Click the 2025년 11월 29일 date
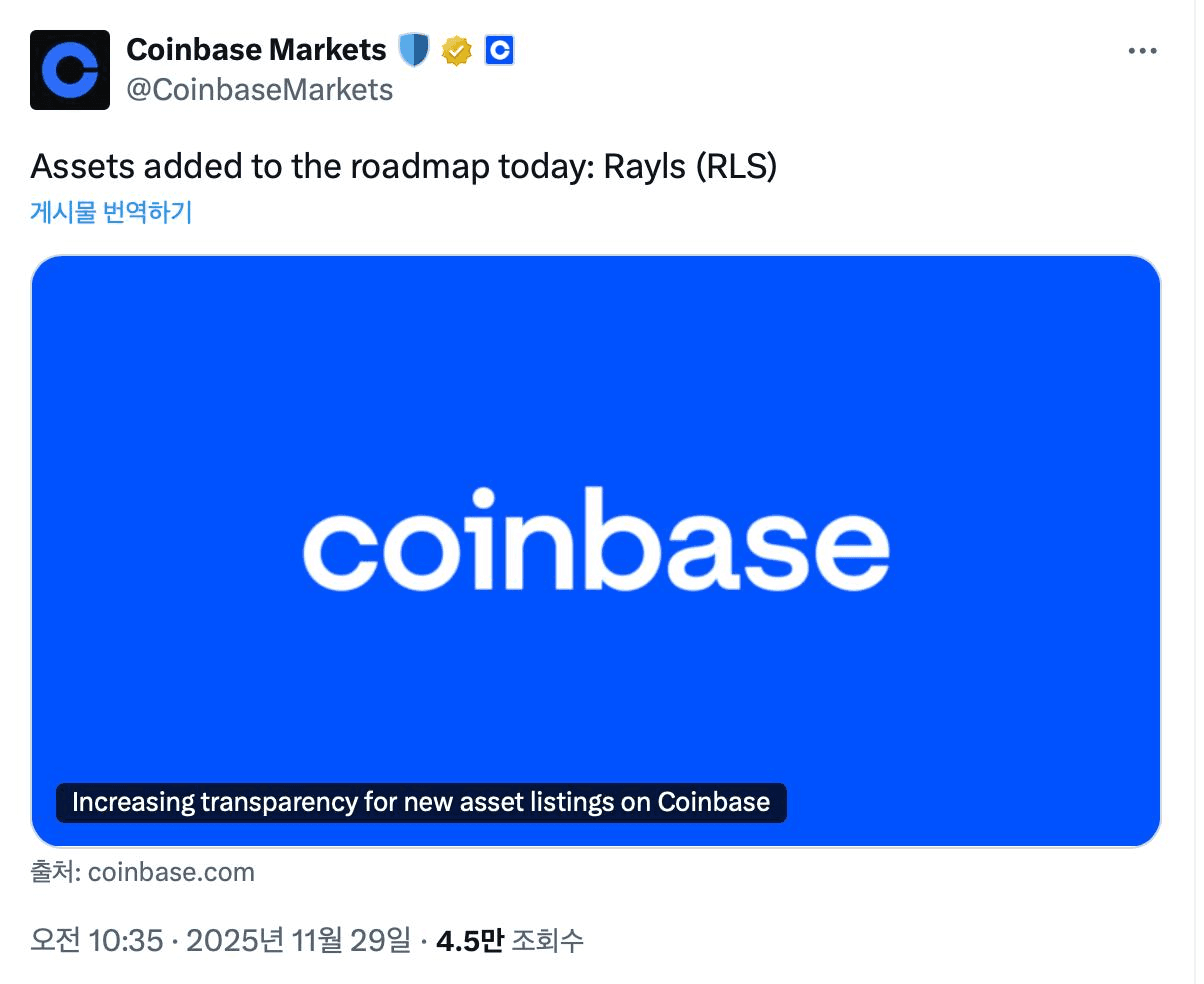1204x984 pixels. point(298,941)
